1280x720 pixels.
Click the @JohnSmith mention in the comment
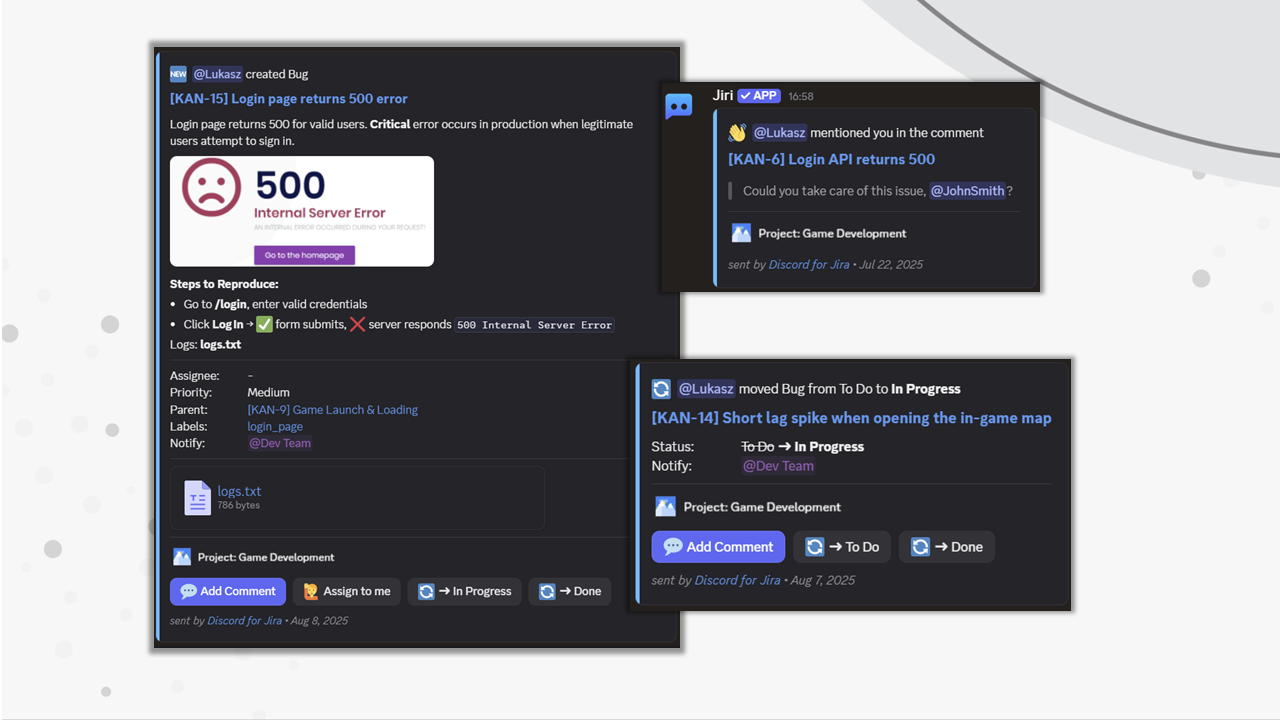(967, 190)
